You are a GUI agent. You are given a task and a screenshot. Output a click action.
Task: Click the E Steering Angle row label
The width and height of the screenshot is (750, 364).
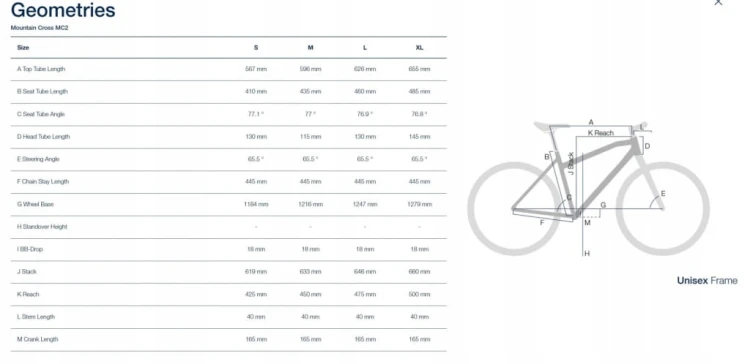(38, 159)
